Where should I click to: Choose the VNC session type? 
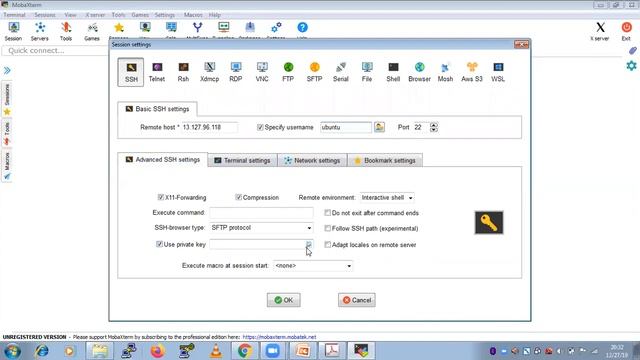tap(262, 72)
